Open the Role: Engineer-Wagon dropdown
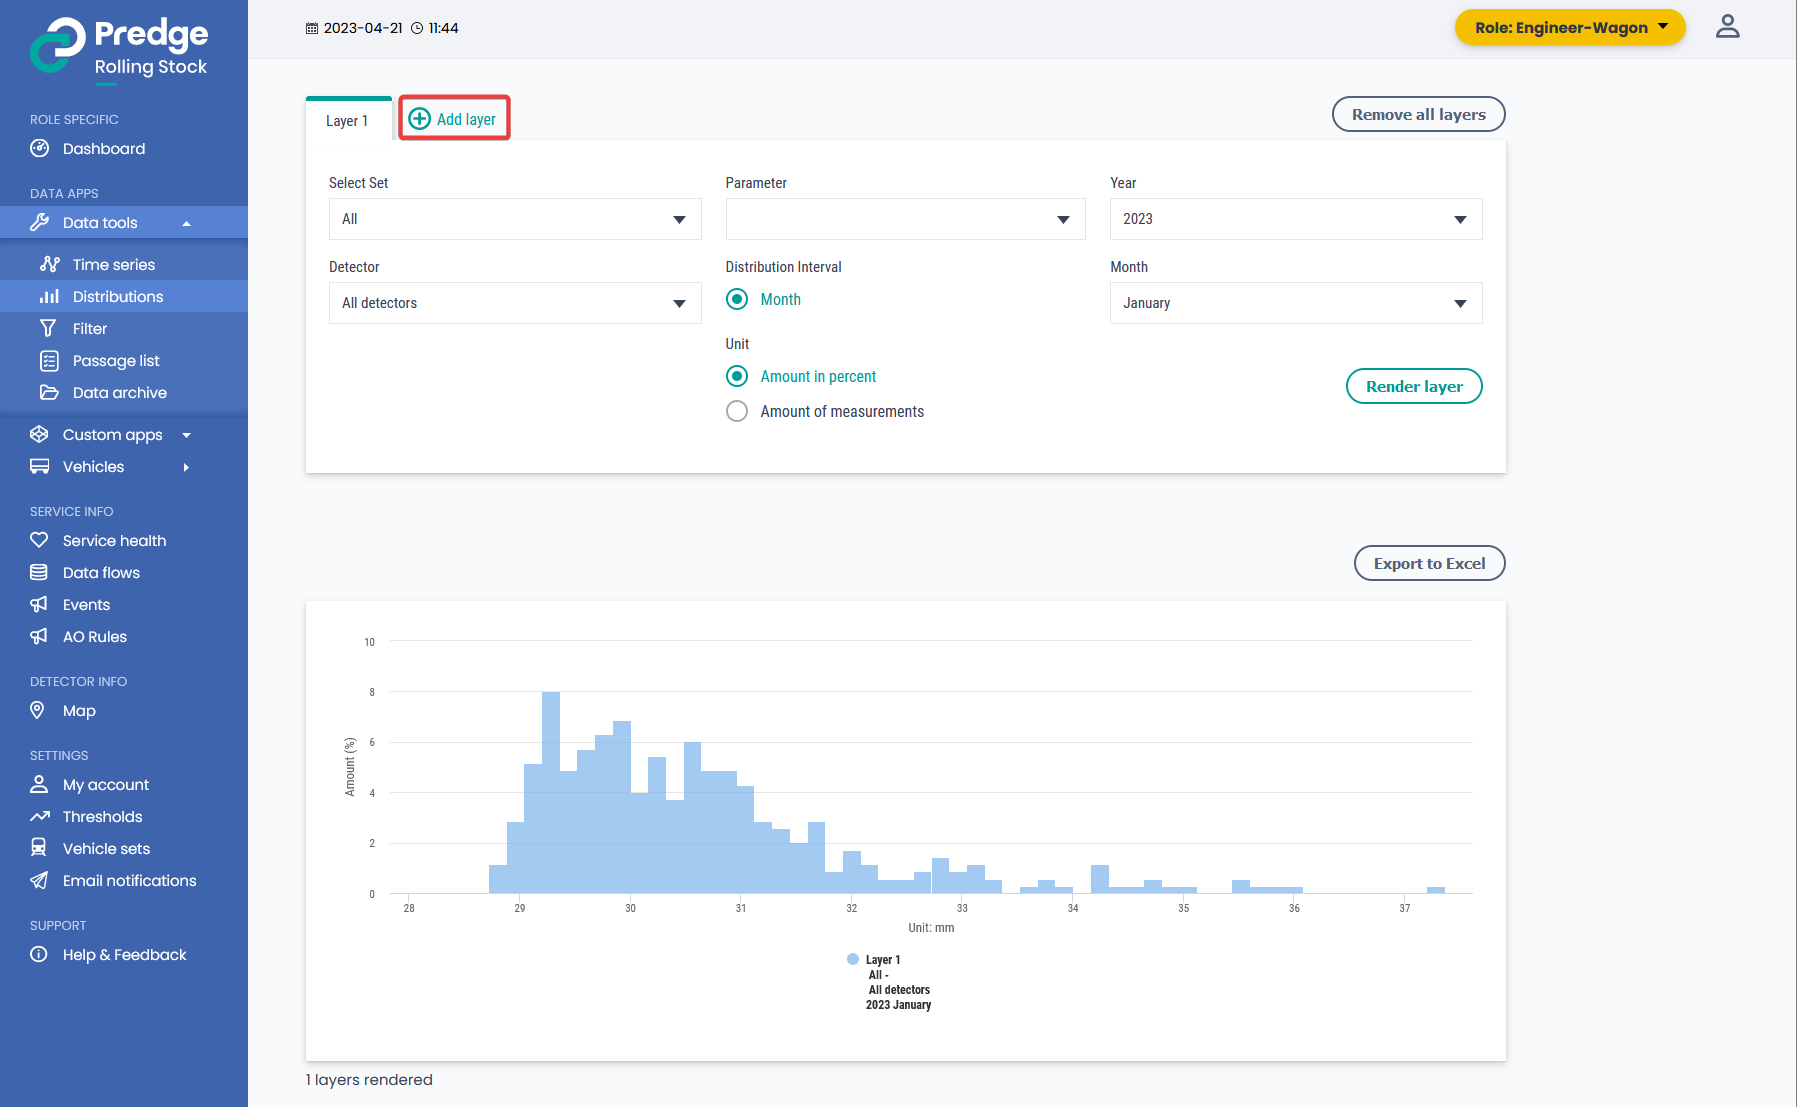The height and width of the screenshot is (1107, 1797). click(x=1569, y=28)
